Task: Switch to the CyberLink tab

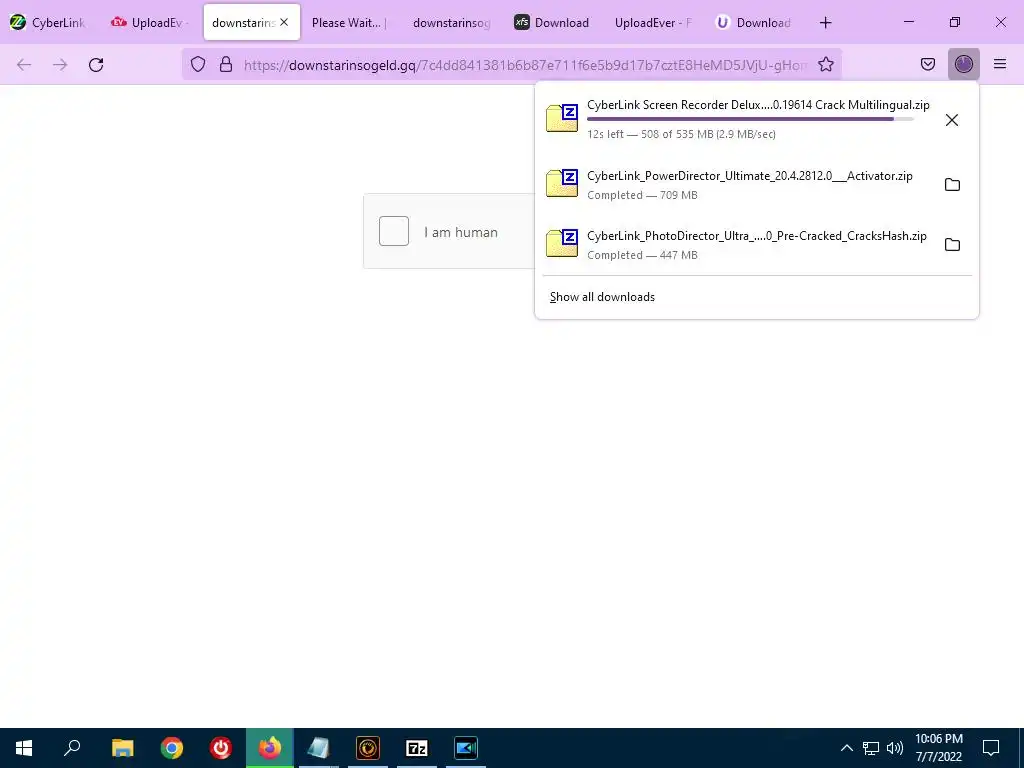Action: point(48,23)
